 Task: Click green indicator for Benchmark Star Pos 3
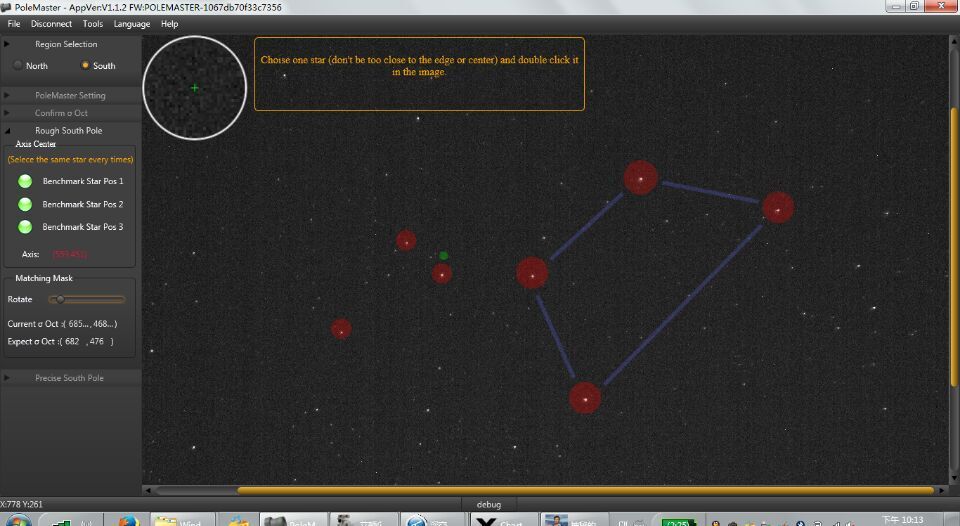point(25,227)
